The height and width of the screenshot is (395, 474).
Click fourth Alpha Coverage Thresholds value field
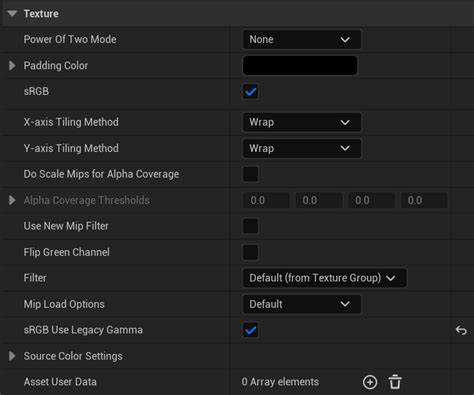[x=424, y=200]
